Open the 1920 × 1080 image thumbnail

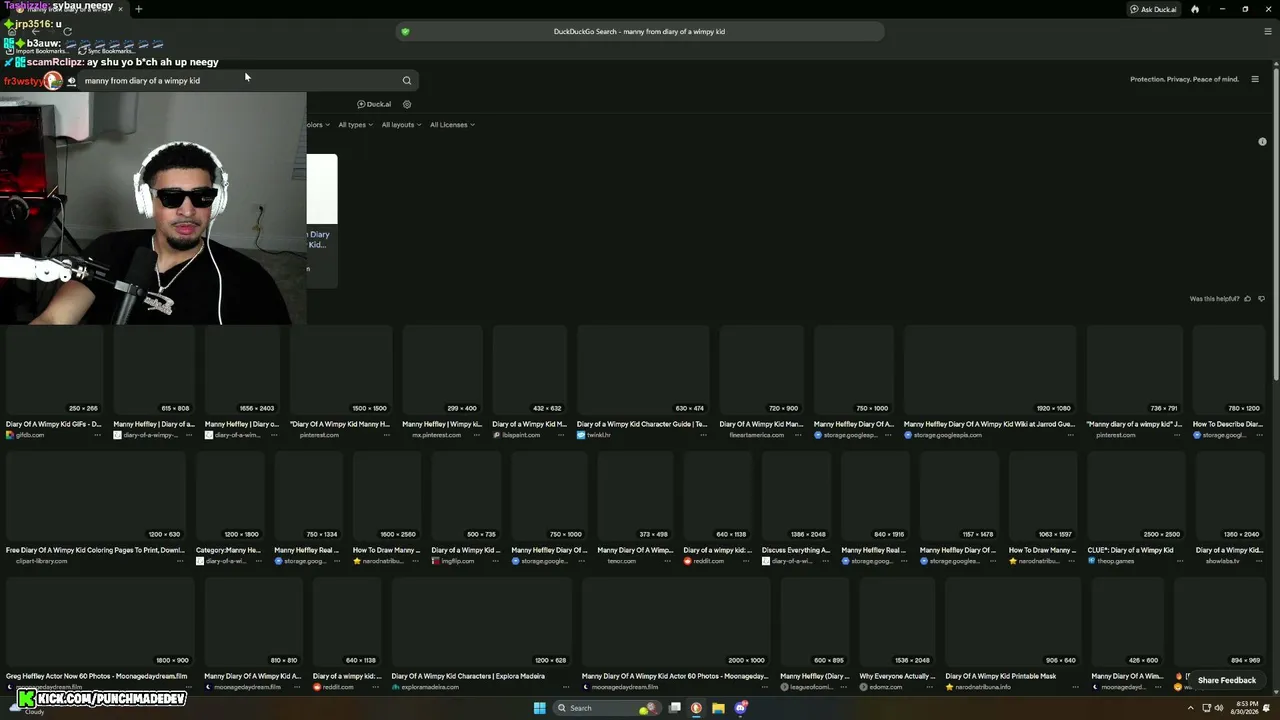(990, 370)
